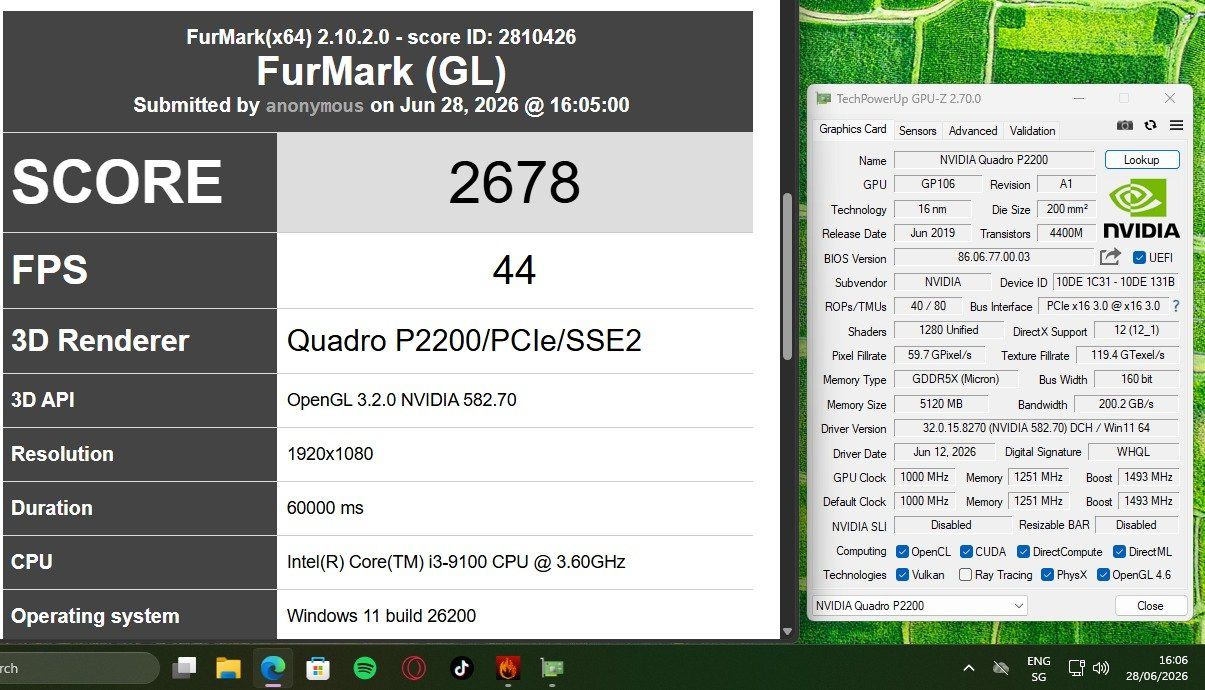Toggle the DirectCompute checkbox
1205x690 pixels.
(x=1023, y=551)
